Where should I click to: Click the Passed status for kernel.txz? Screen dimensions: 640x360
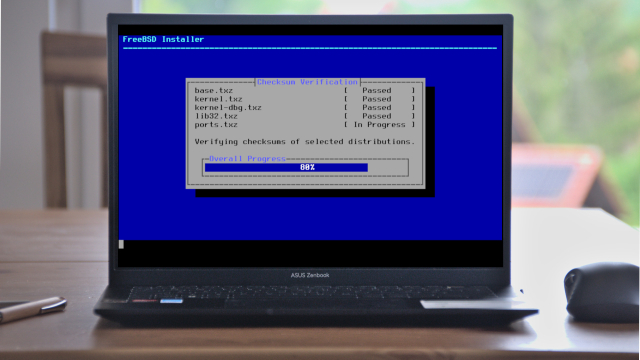pos(377,99)
